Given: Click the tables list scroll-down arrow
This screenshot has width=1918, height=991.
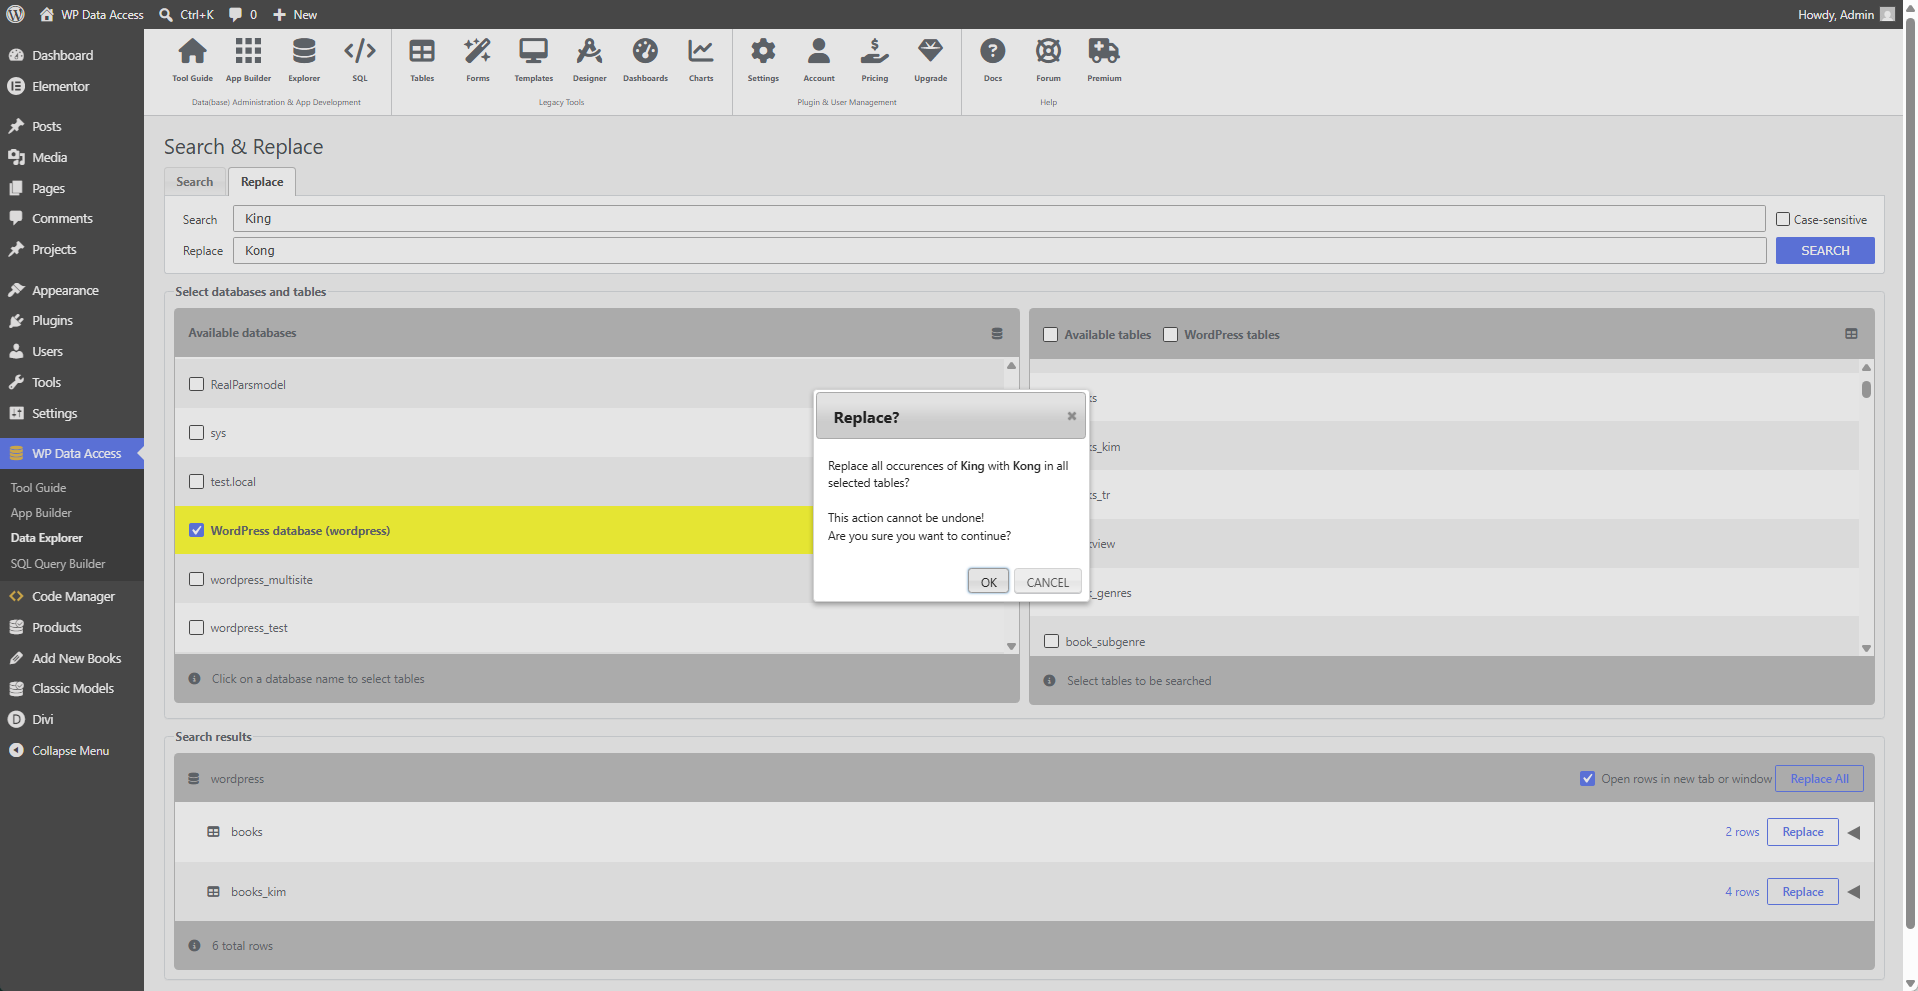Looking at the screenshot, I should [1866, 648].
